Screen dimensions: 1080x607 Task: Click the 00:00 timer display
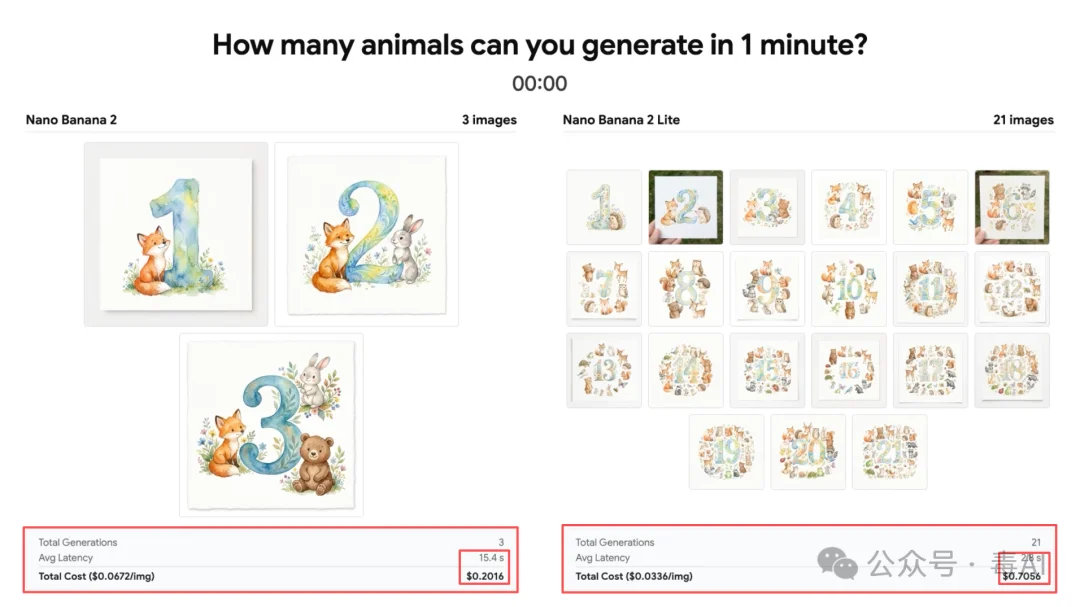539,83
